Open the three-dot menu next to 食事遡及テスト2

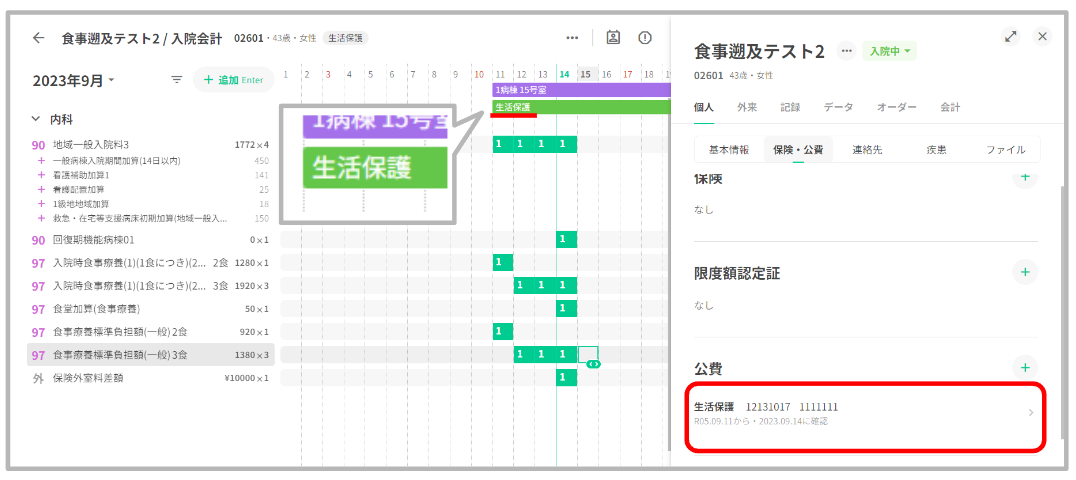coord(846,51)
